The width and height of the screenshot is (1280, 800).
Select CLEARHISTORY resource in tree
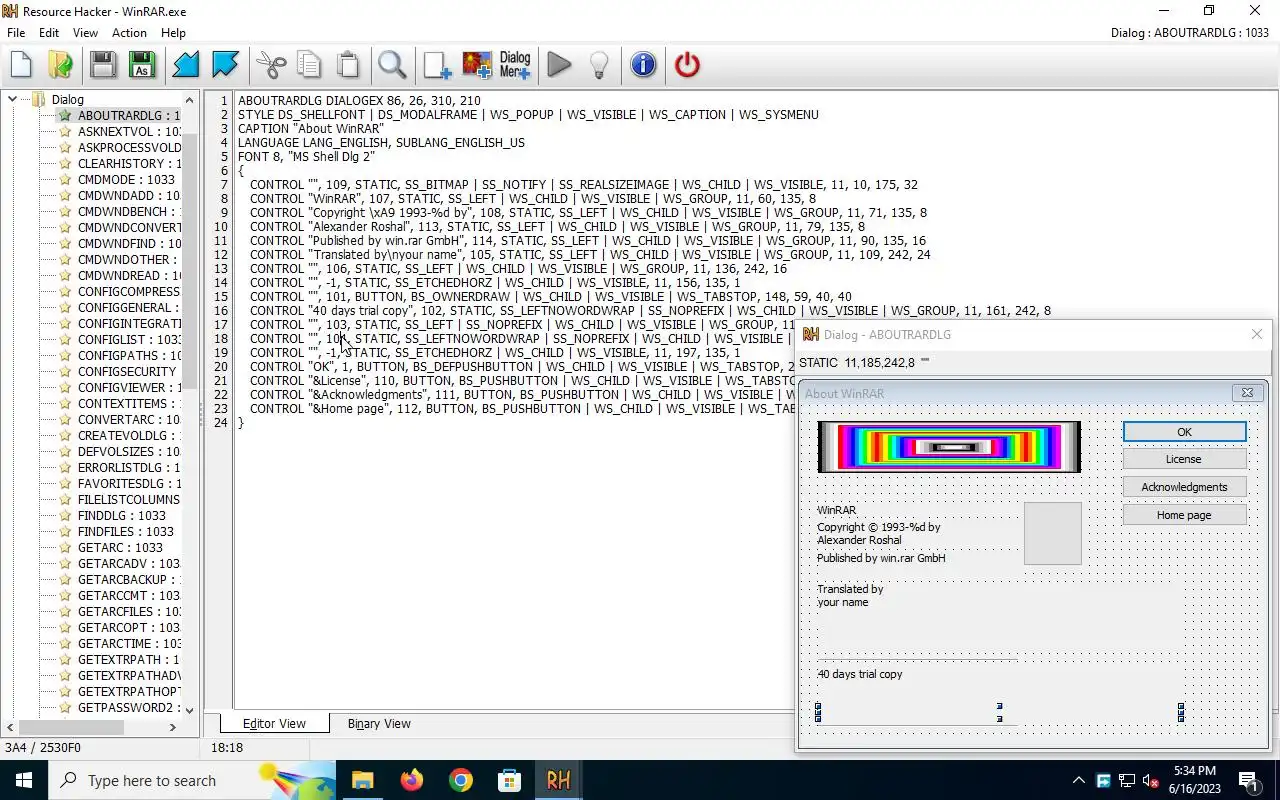pyautogui.click(x=129, y=164)
